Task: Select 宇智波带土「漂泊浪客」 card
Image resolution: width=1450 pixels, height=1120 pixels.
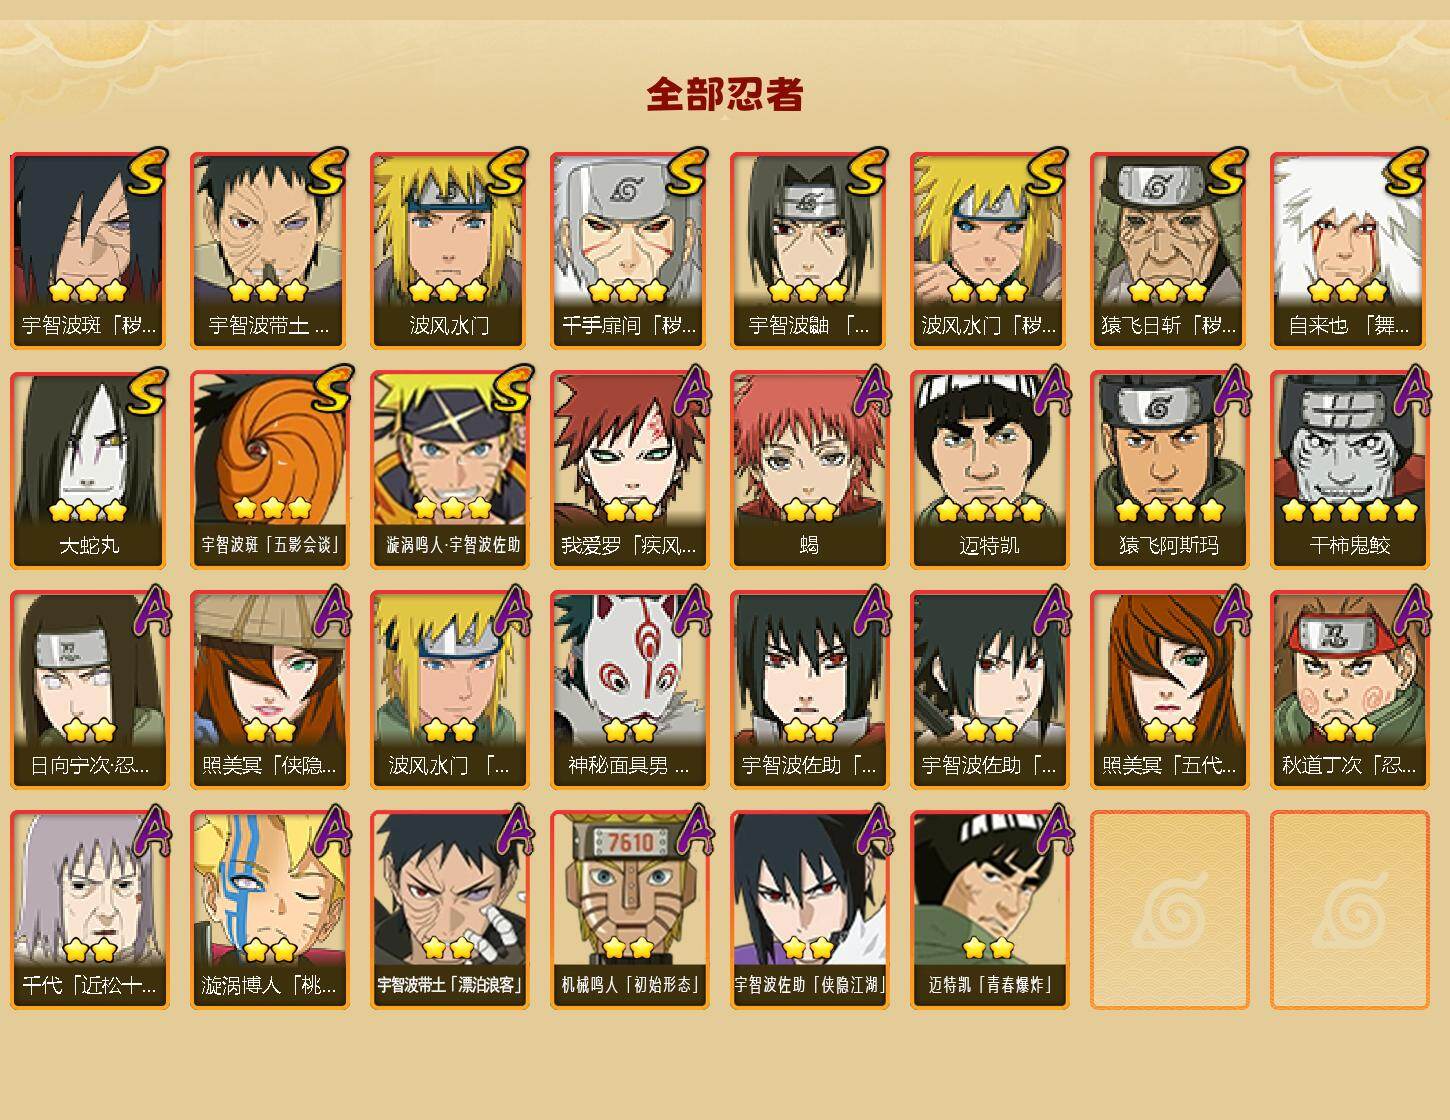Action: click(450, 910)
